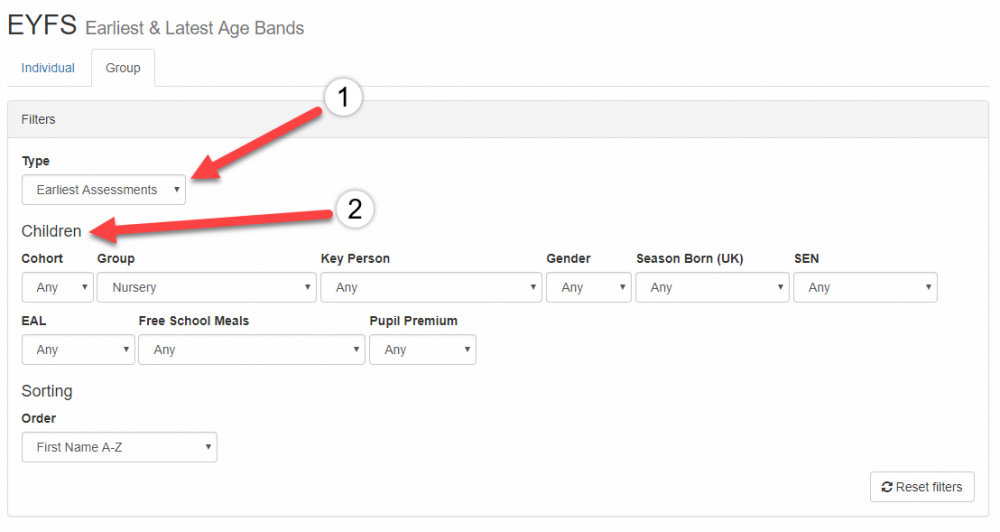
Task: Select the Group tab
Action: point(123,68)
